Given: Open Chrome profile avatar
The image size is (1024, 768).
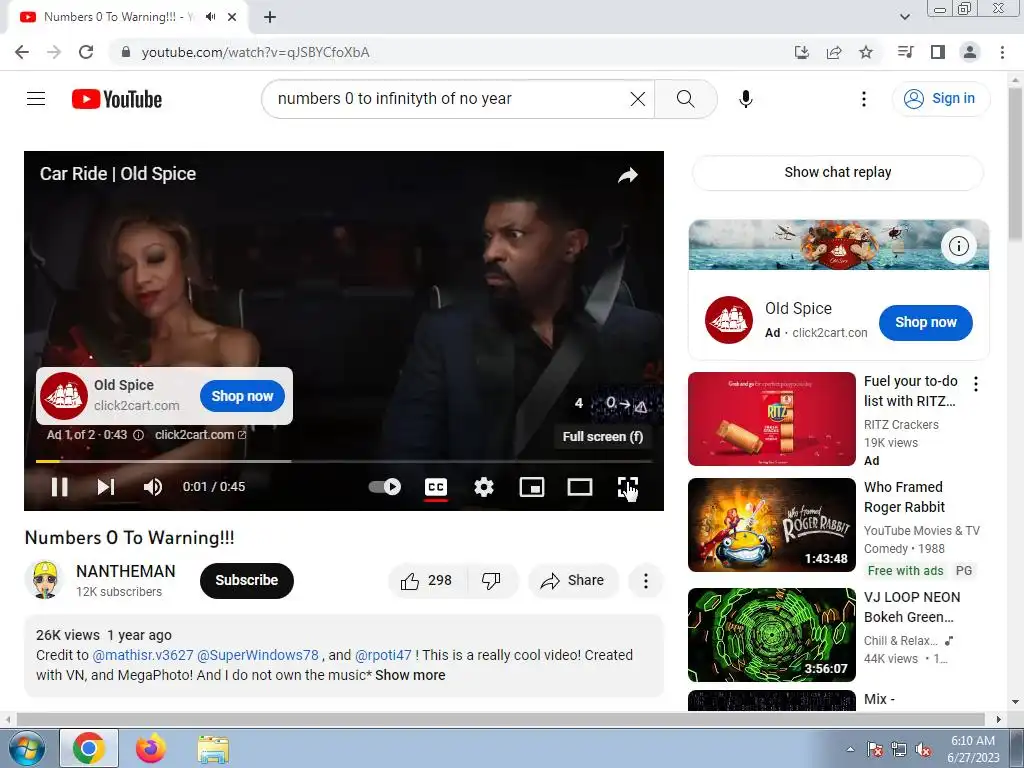Looking at the screenshot, I should coord(970,52).
